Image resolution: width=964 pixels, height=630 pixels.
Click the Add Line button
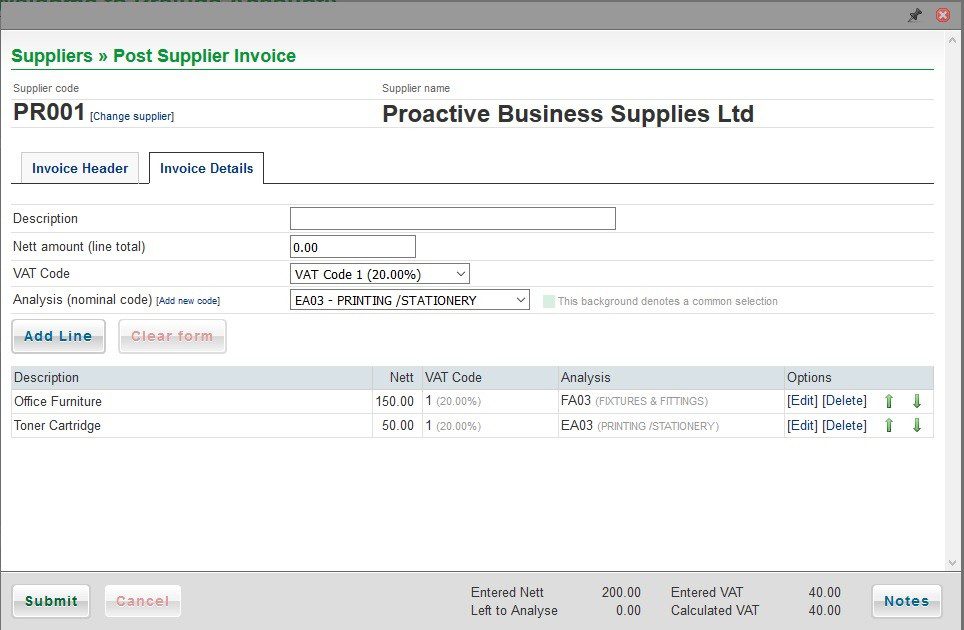click(x=58, y=336)
